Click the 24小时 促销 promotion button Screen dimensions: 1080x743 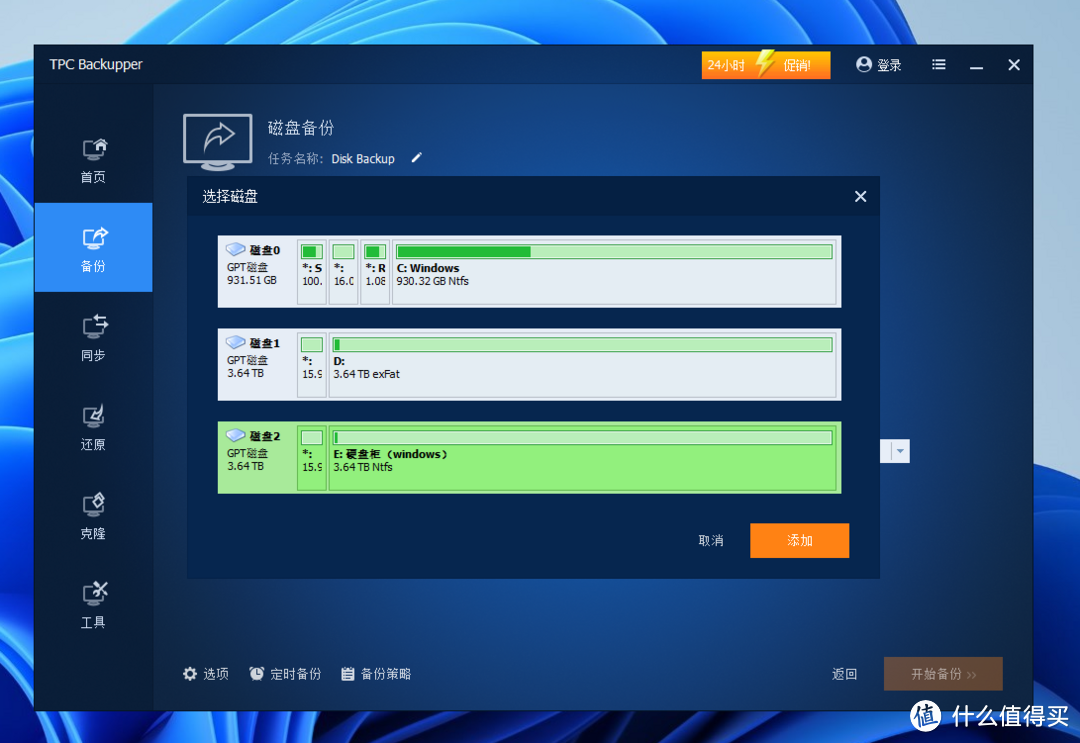(765, 64)
